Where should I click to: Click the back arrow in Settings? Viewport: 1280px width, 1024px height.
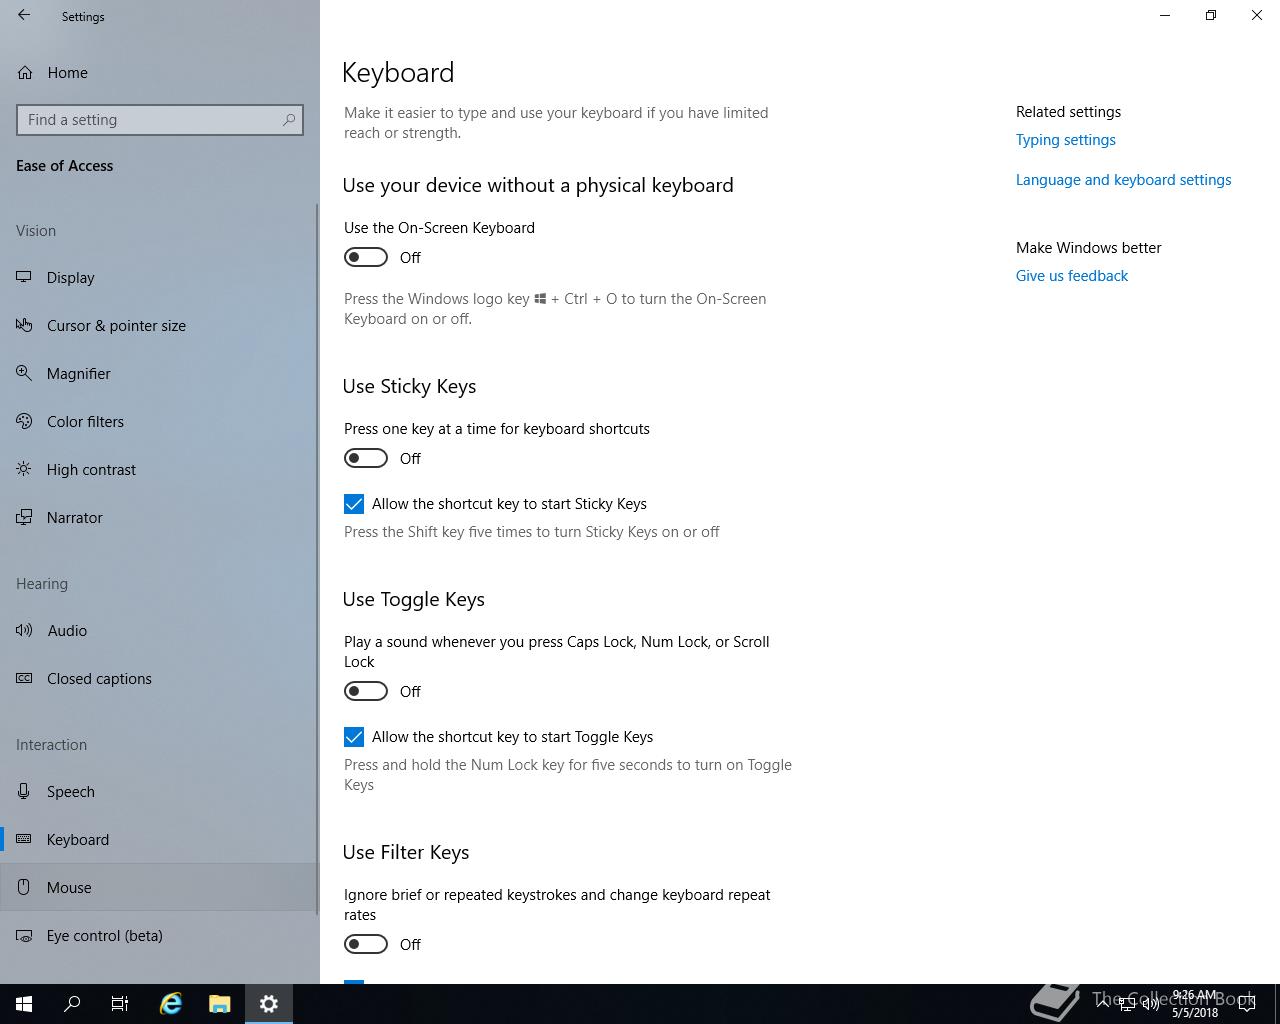tap(24, 16)
